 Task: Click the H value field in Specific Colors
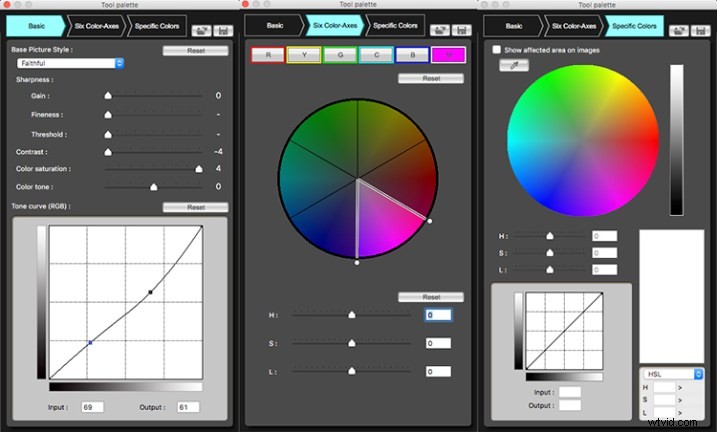[605, 236]
